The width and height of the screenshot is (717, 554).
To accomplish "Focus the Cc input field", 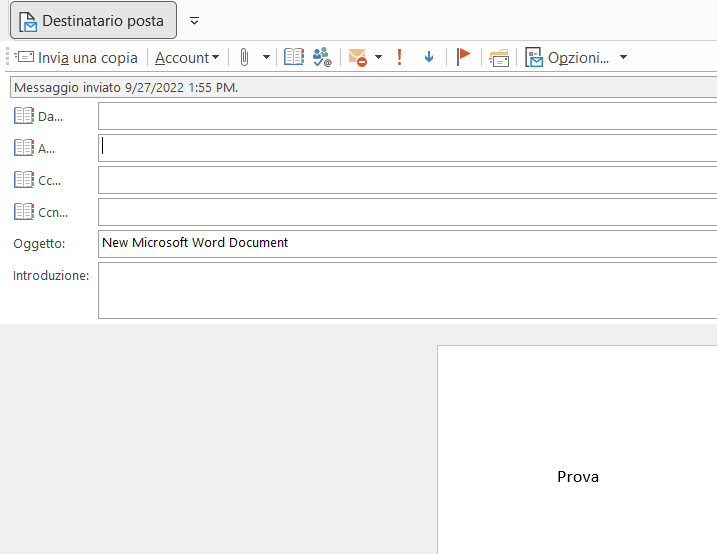I will [x=407, y=180].
